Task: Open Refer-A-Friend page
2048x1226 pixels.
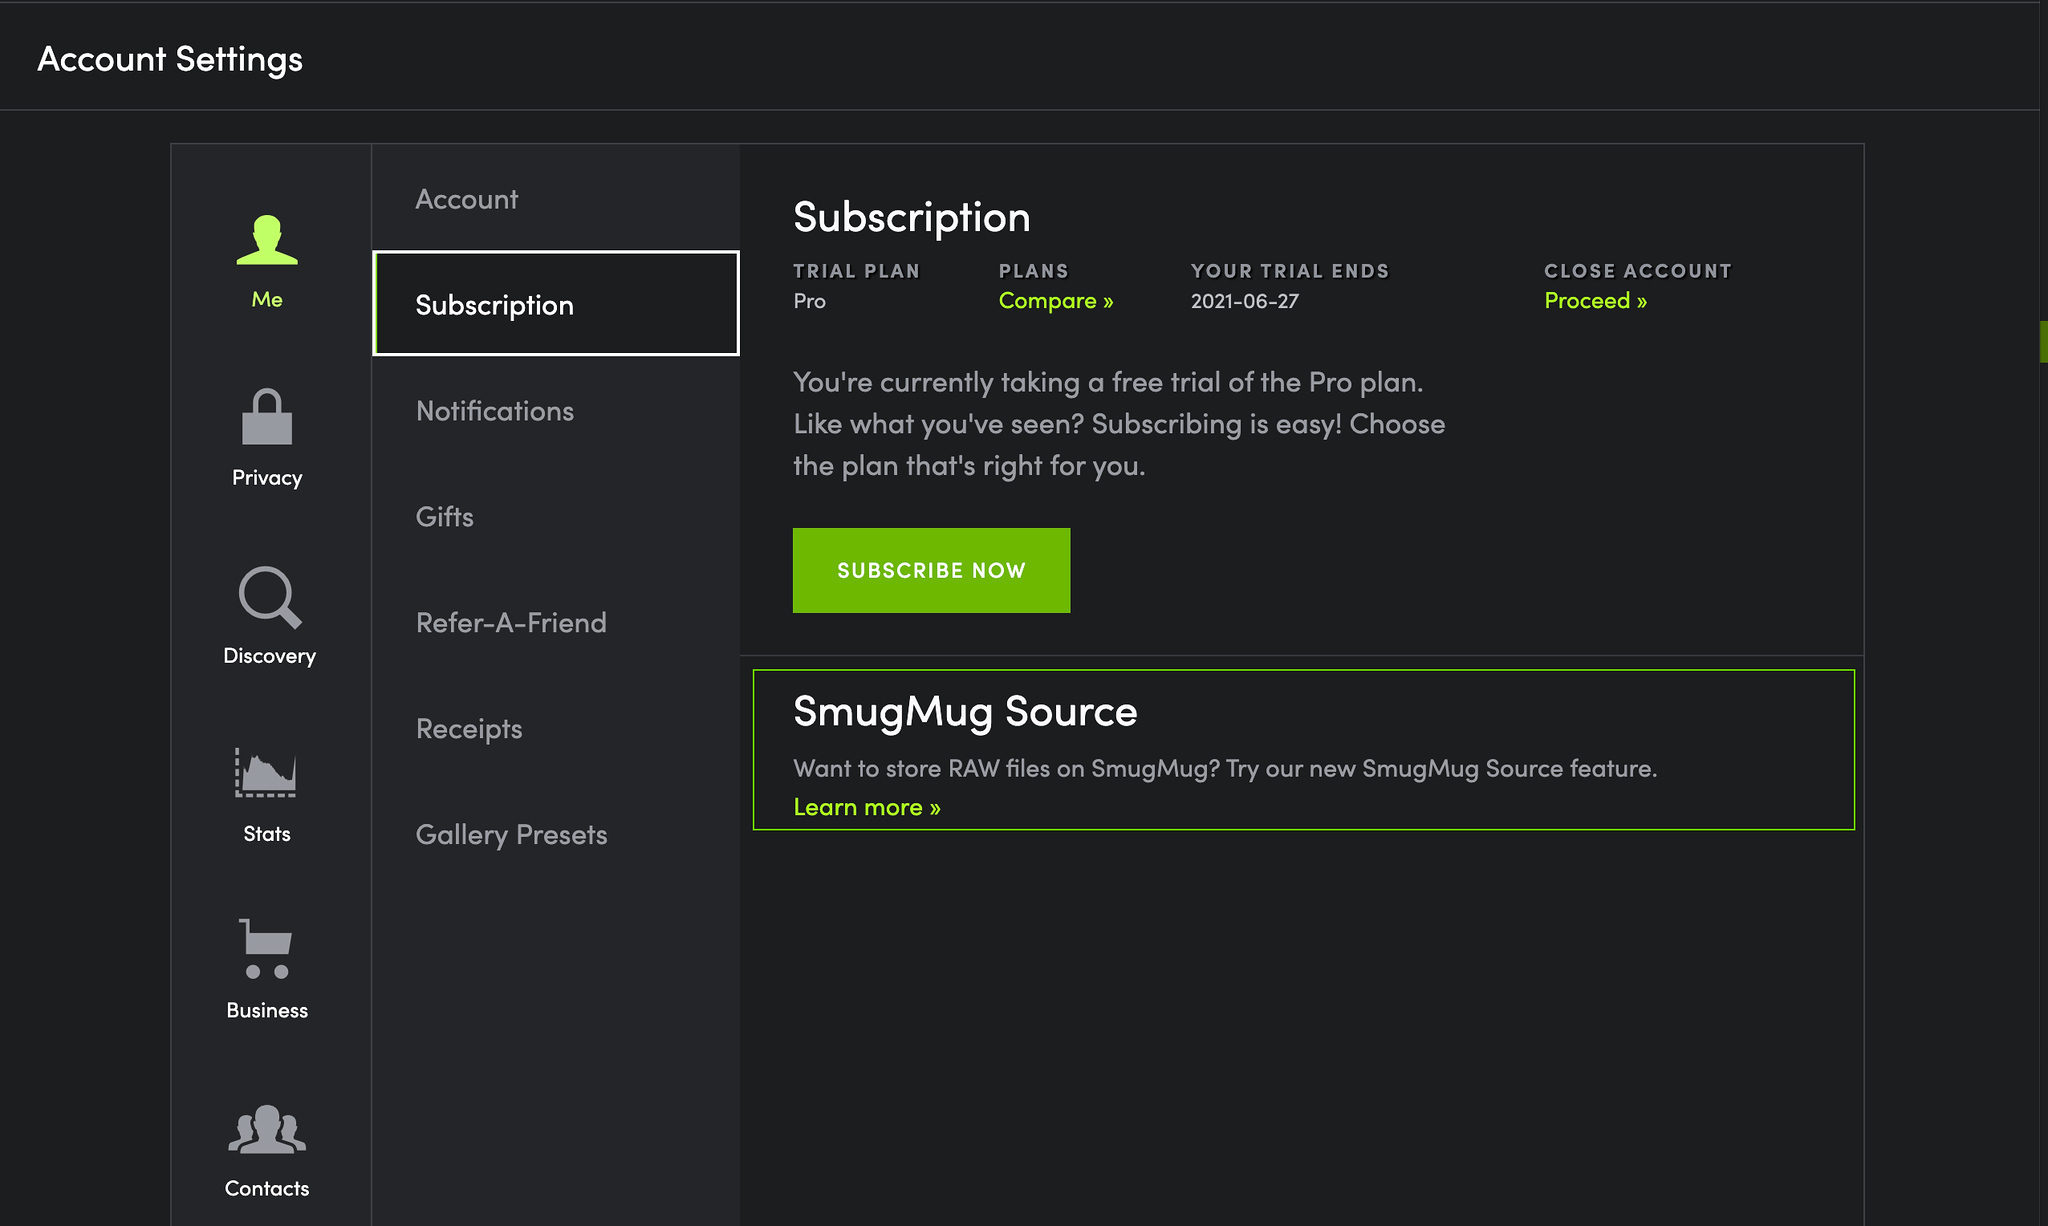Action: pyautogui.click(x=555, y=623)
